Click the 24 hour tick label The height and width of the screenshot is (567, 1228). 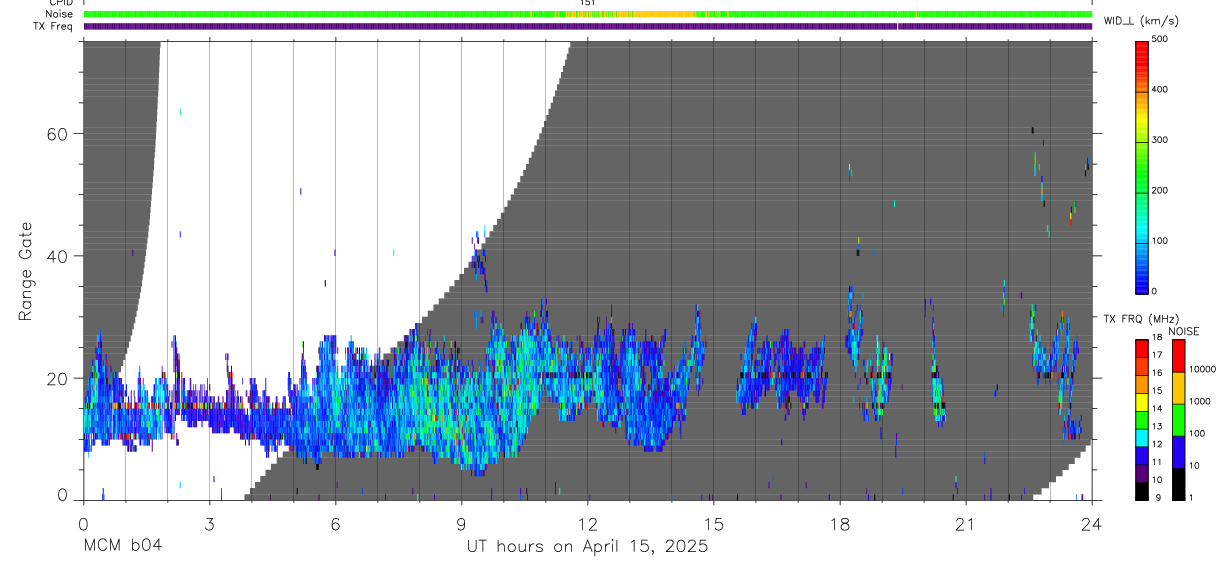coord(1092,523)
